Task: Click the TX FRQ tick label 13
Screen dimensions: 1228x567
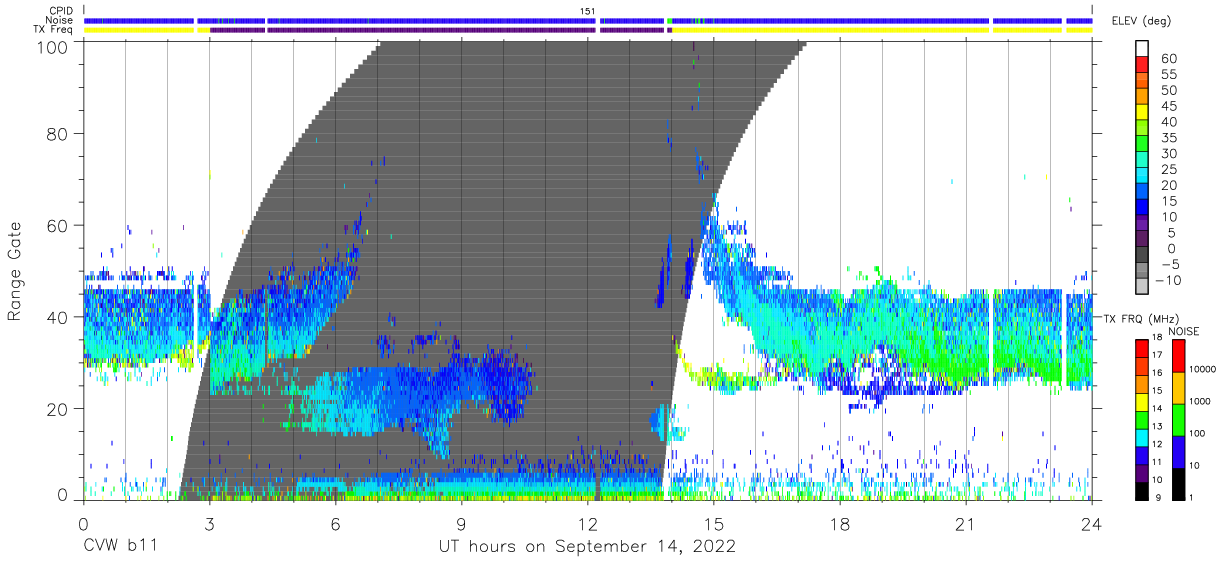Action: pyautogui.click(x=1157, y=427)
